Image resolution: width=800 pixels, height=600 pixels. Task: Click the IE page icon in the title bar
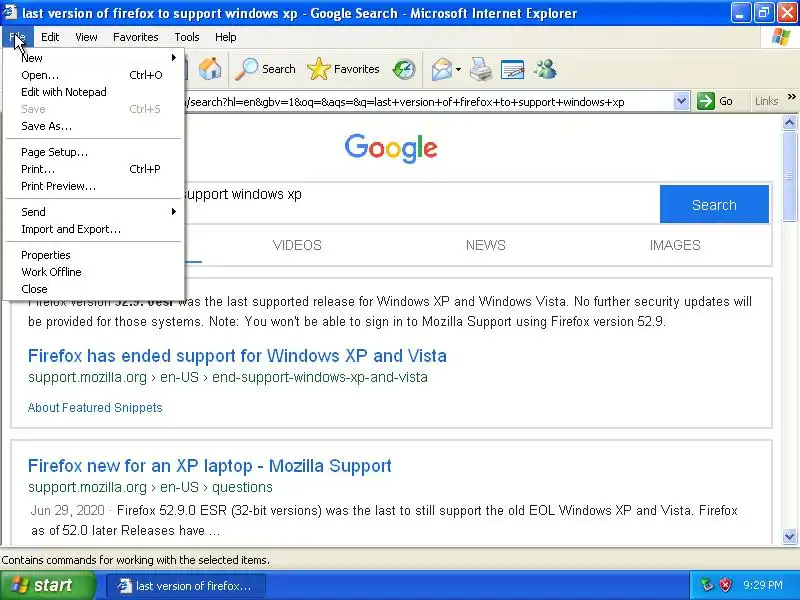tap(10, 12)
